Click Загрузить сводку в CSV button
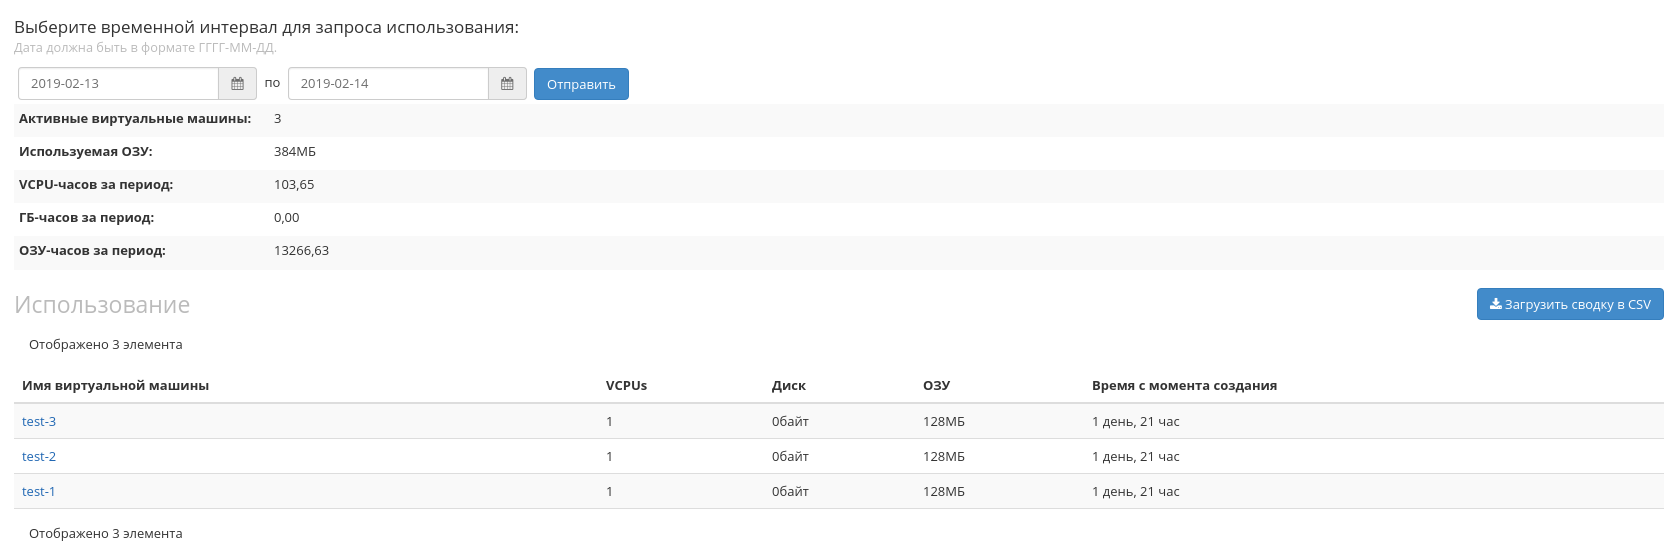This screenshot has width=1679, height=555. coord(1569,305)
